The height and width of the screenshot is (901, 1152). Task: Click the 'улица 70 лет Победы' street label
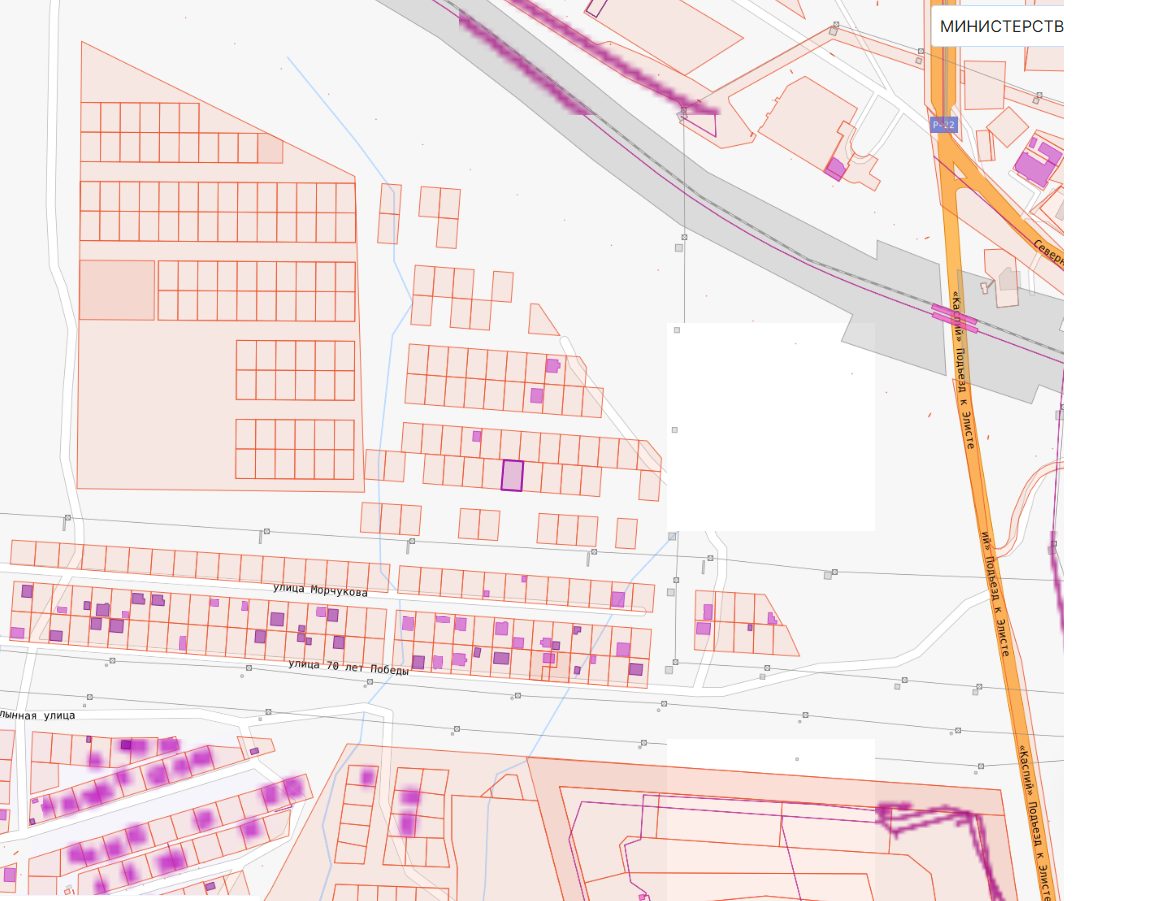pyautogui.click(x=348, y=667)
